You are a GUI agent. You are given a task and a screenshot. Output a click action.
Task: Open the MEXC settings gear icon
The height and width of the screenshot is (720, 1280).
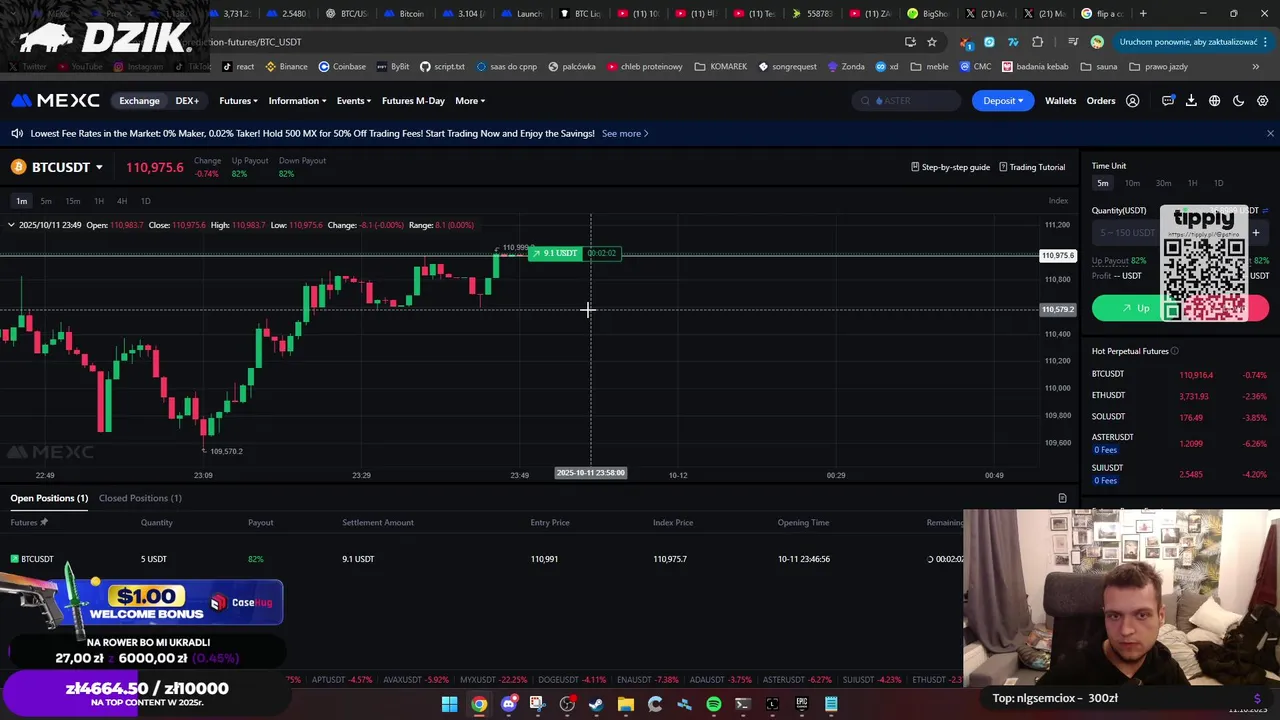click(x=1262, y=101)
